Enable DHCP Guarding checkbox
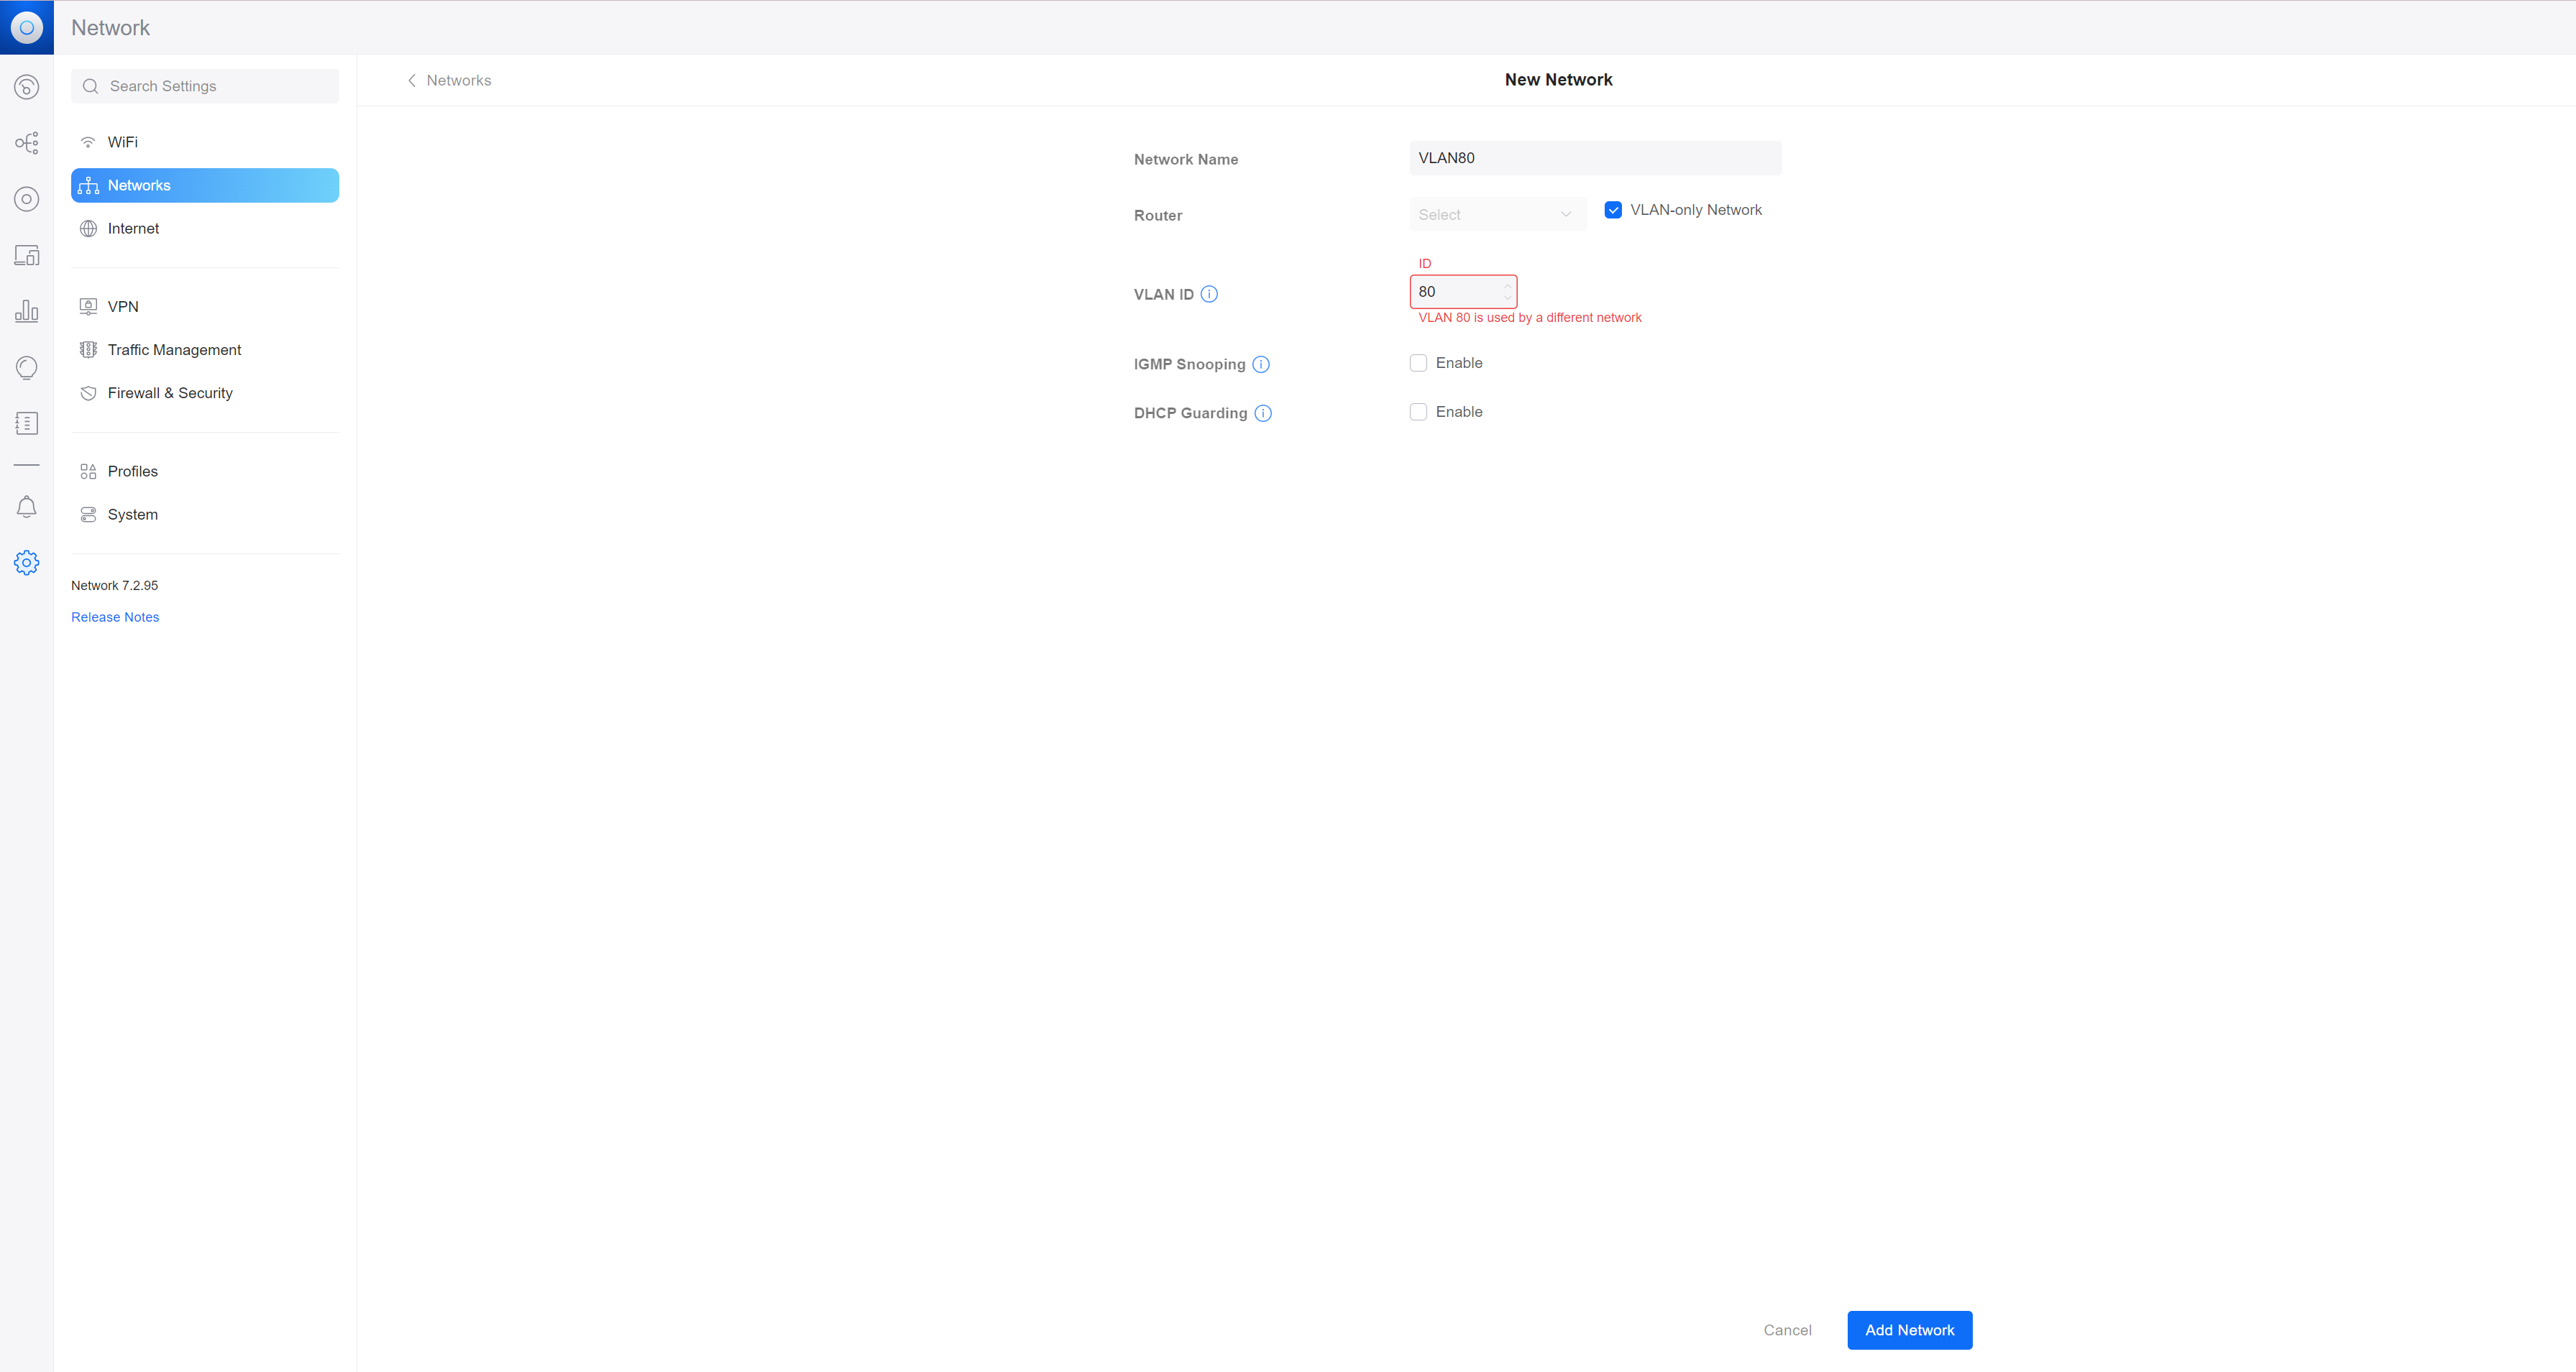This screenshot has height=1372, width=2576. pos(1418,412)
